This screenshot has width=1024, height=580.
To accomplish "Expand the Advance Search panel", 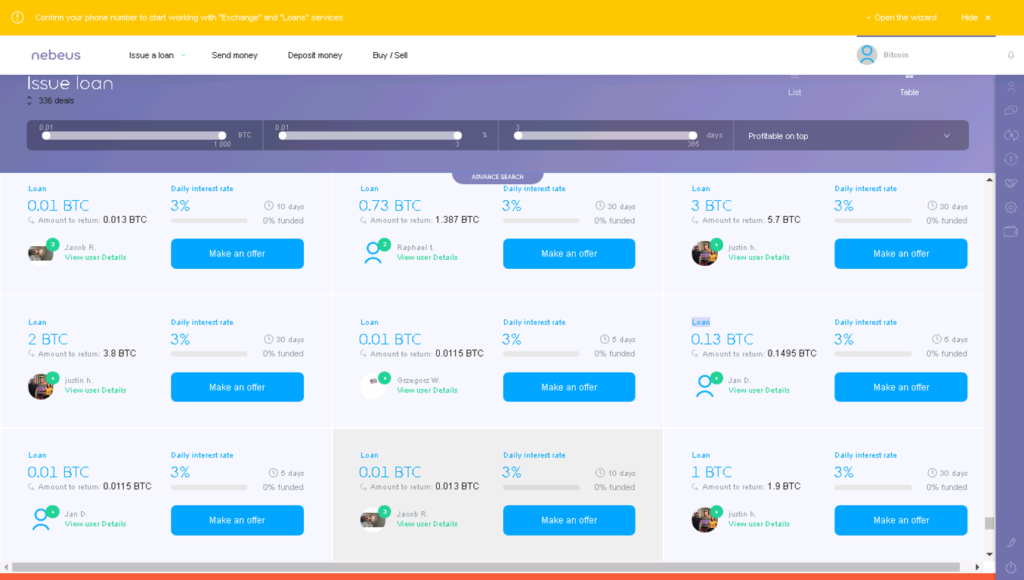I will tap(497, 177).
